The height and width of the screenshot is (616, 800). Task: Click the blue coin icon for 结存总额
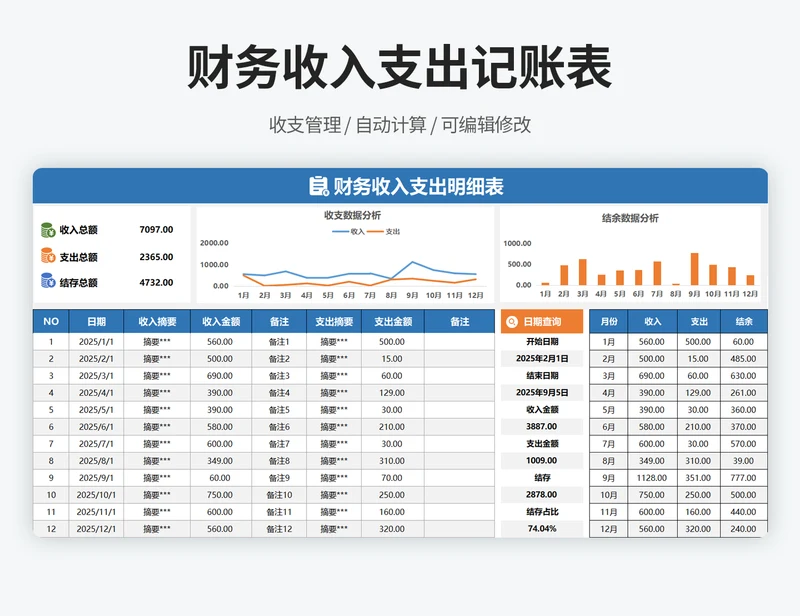click(x=48, y=280)
